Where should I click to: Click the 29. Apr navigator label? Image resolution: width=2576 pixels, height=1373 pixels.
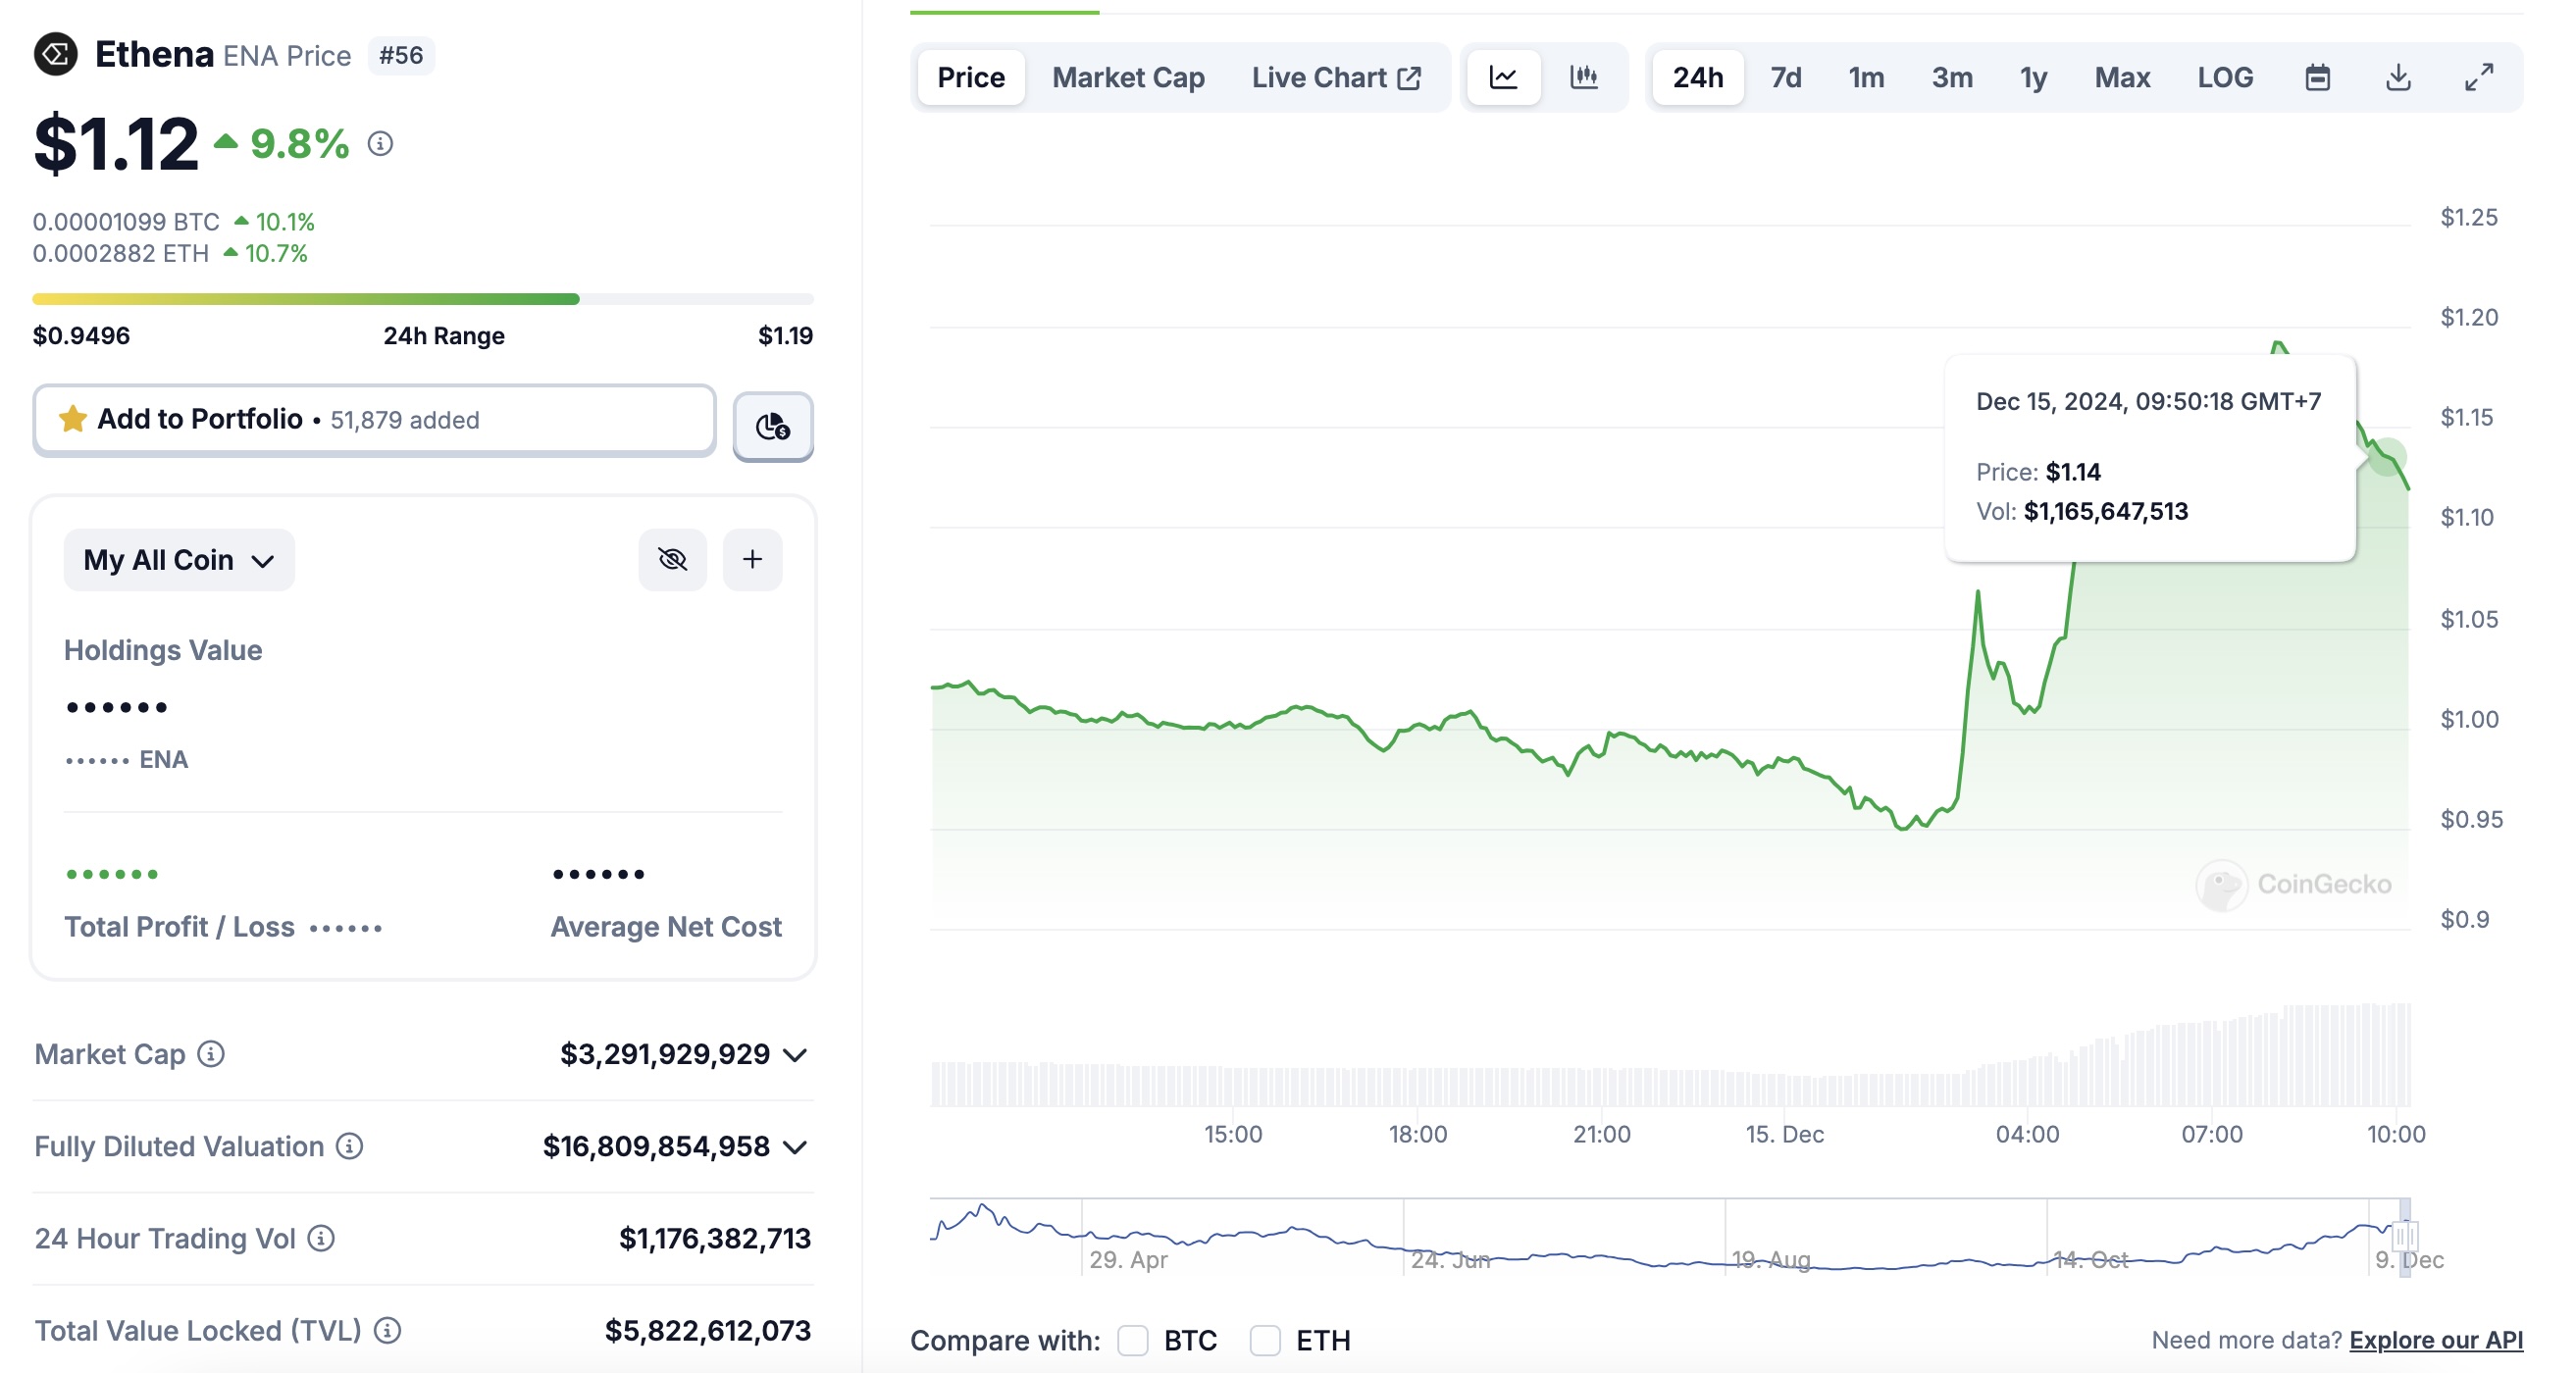1128,1260
